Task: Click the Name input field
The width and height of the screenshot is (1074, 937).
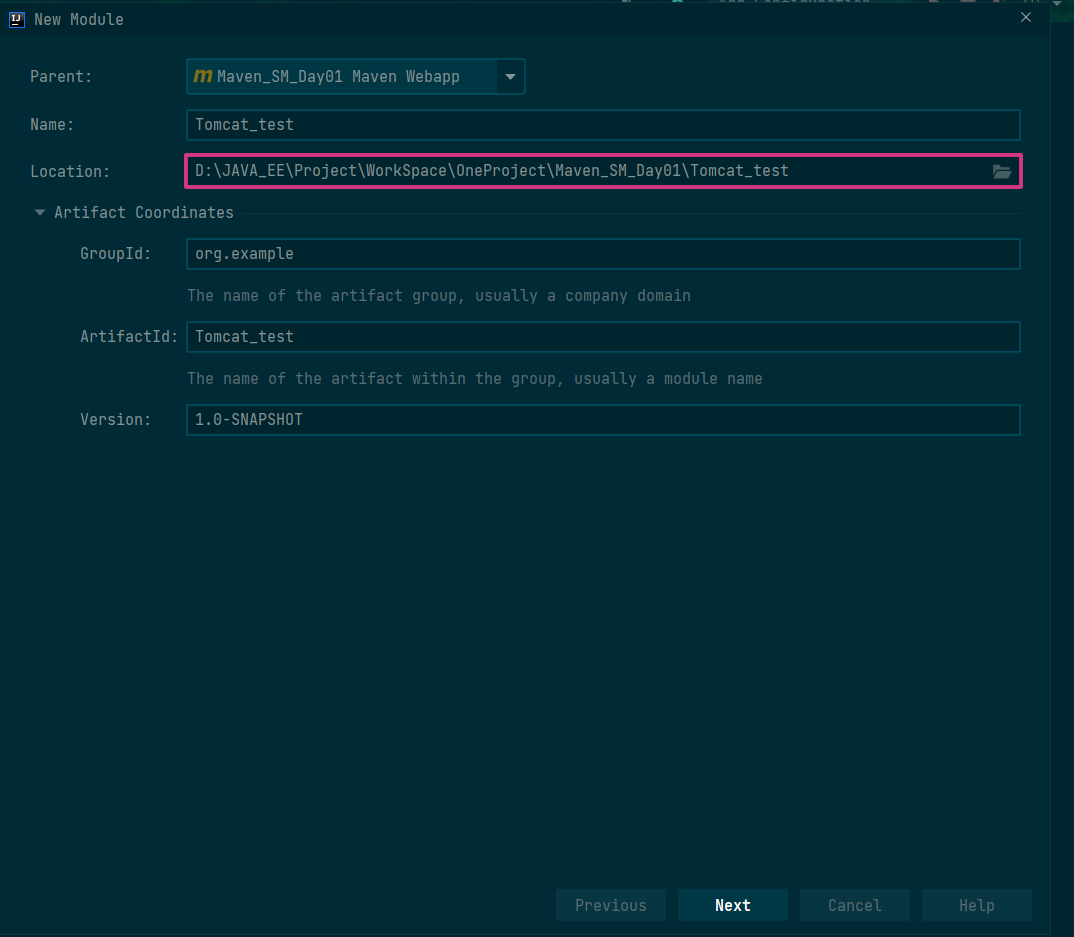Action: click(603, 125)
